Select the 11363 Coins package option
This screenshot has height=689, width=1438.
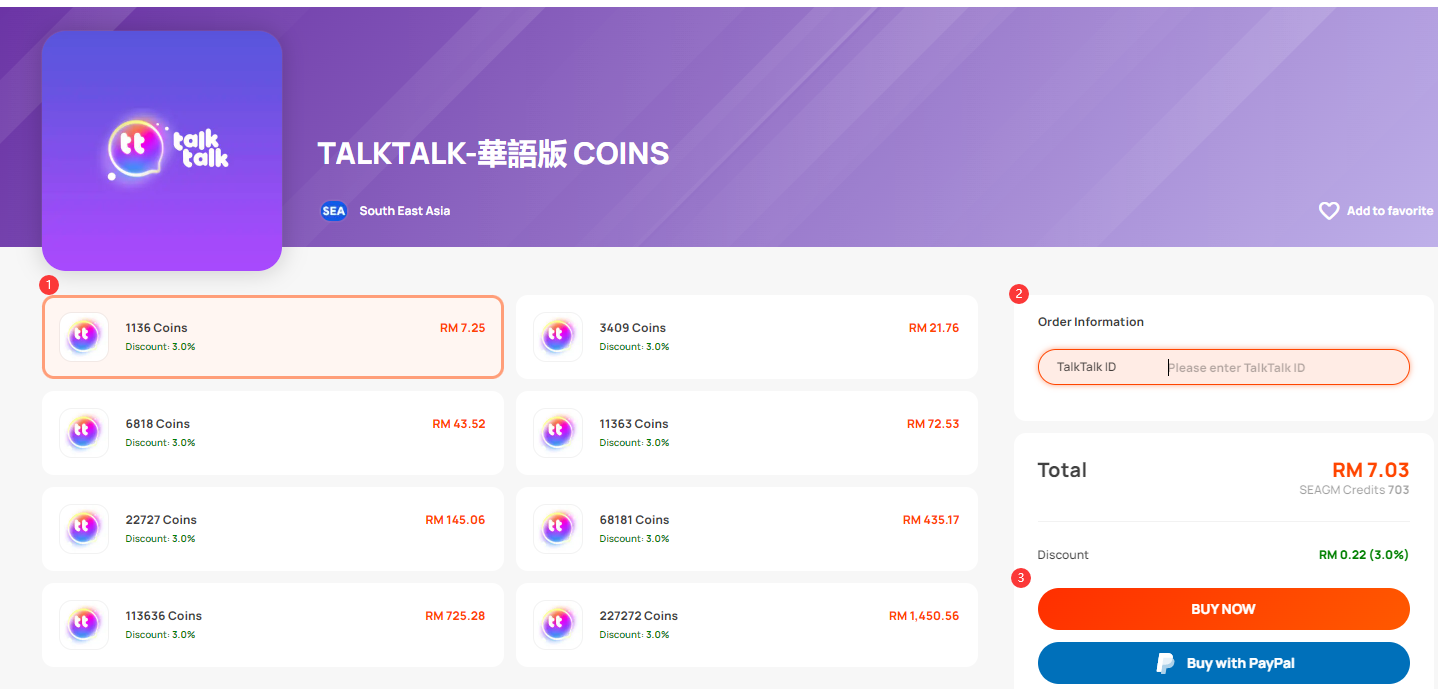pyautogui.click(x=747, y=433)
